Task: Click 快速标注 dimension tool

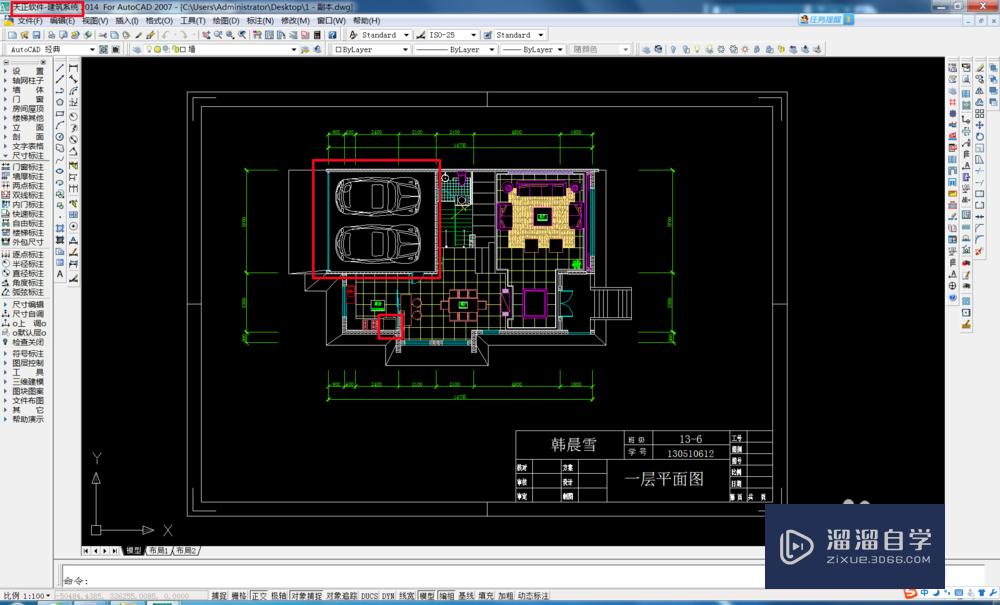Action: pos(23,214)
